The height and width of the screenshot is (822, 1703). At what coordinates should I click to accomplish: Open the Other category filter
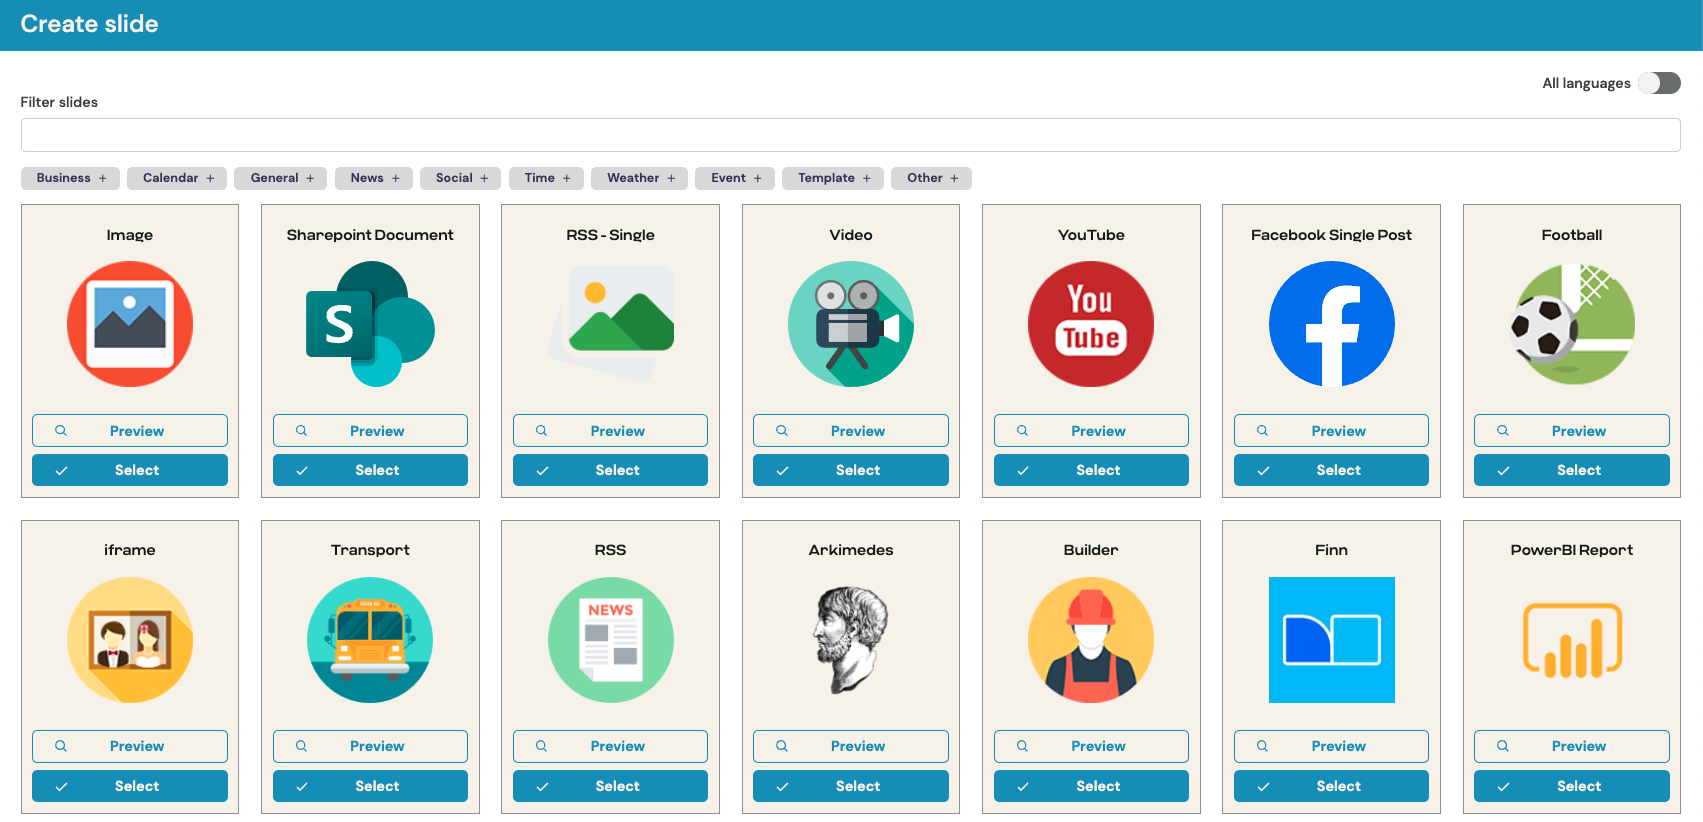pos(931,178)
